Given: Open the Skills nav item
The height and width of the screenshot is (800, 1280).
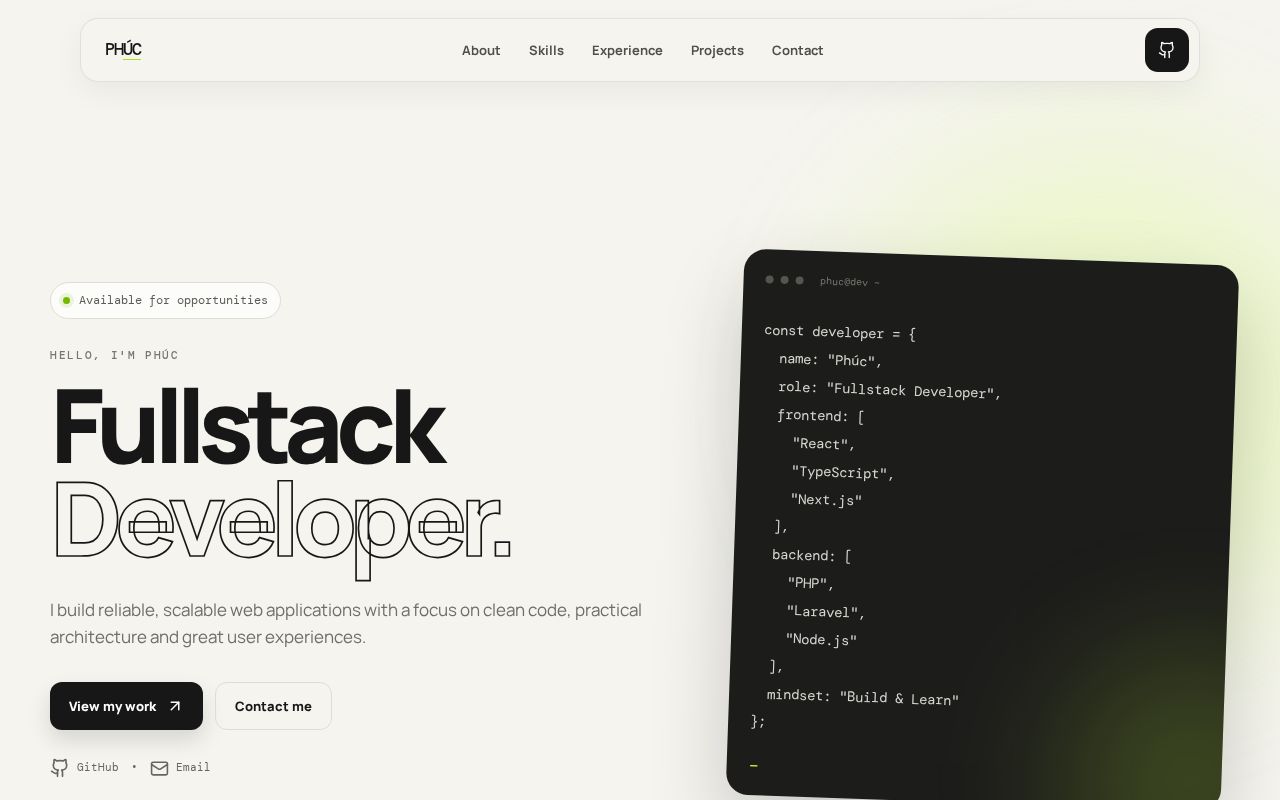Looking at the screenshot, I should click(x=546, y=50).
